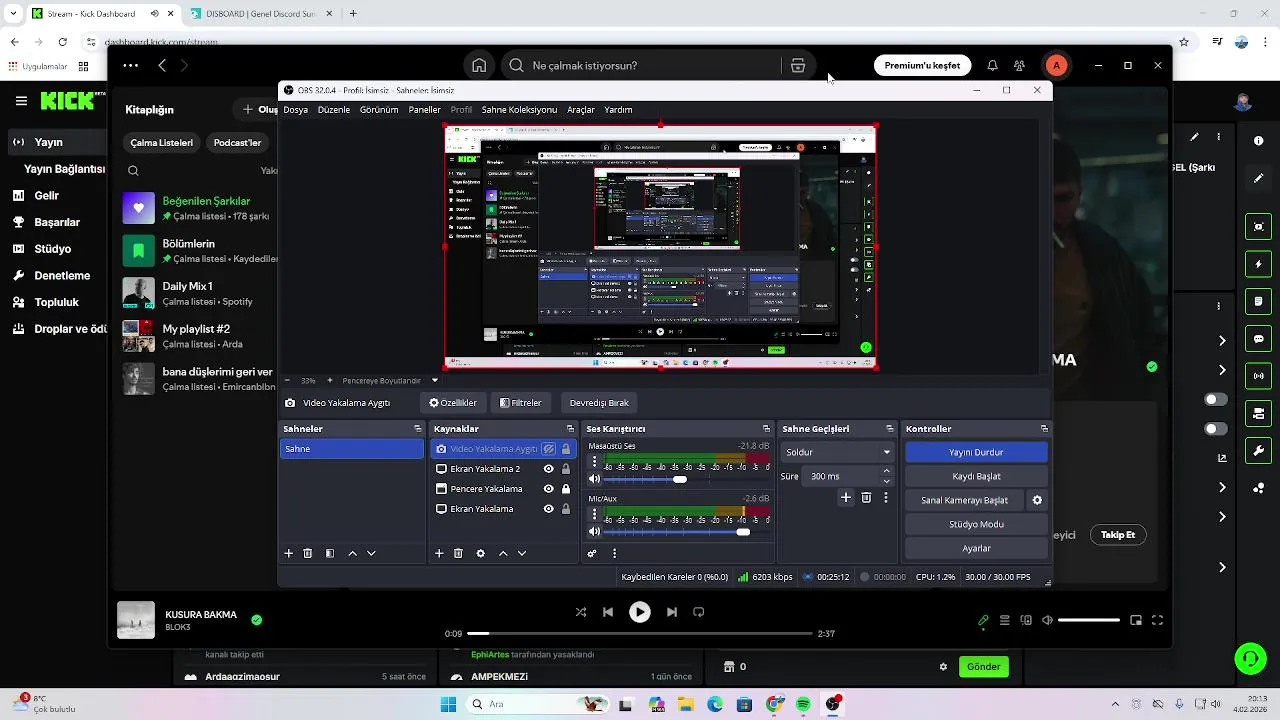The height and width of the screenshot is (720, 1280).
Task: Open advanced audio properties gear in mixer
Action: (592, 553)
